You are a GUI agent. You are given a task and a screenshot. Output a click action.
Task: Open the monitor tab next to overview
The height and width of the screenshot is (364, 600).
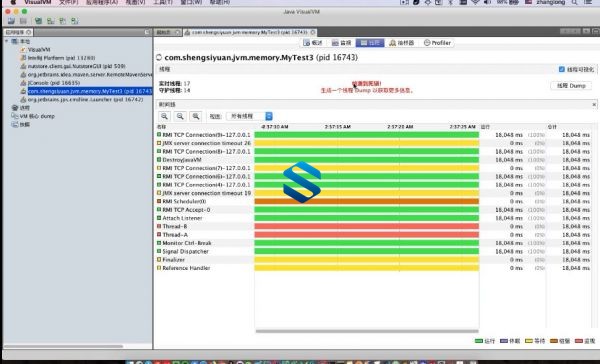pyautogui.click(x=341, y=43)
